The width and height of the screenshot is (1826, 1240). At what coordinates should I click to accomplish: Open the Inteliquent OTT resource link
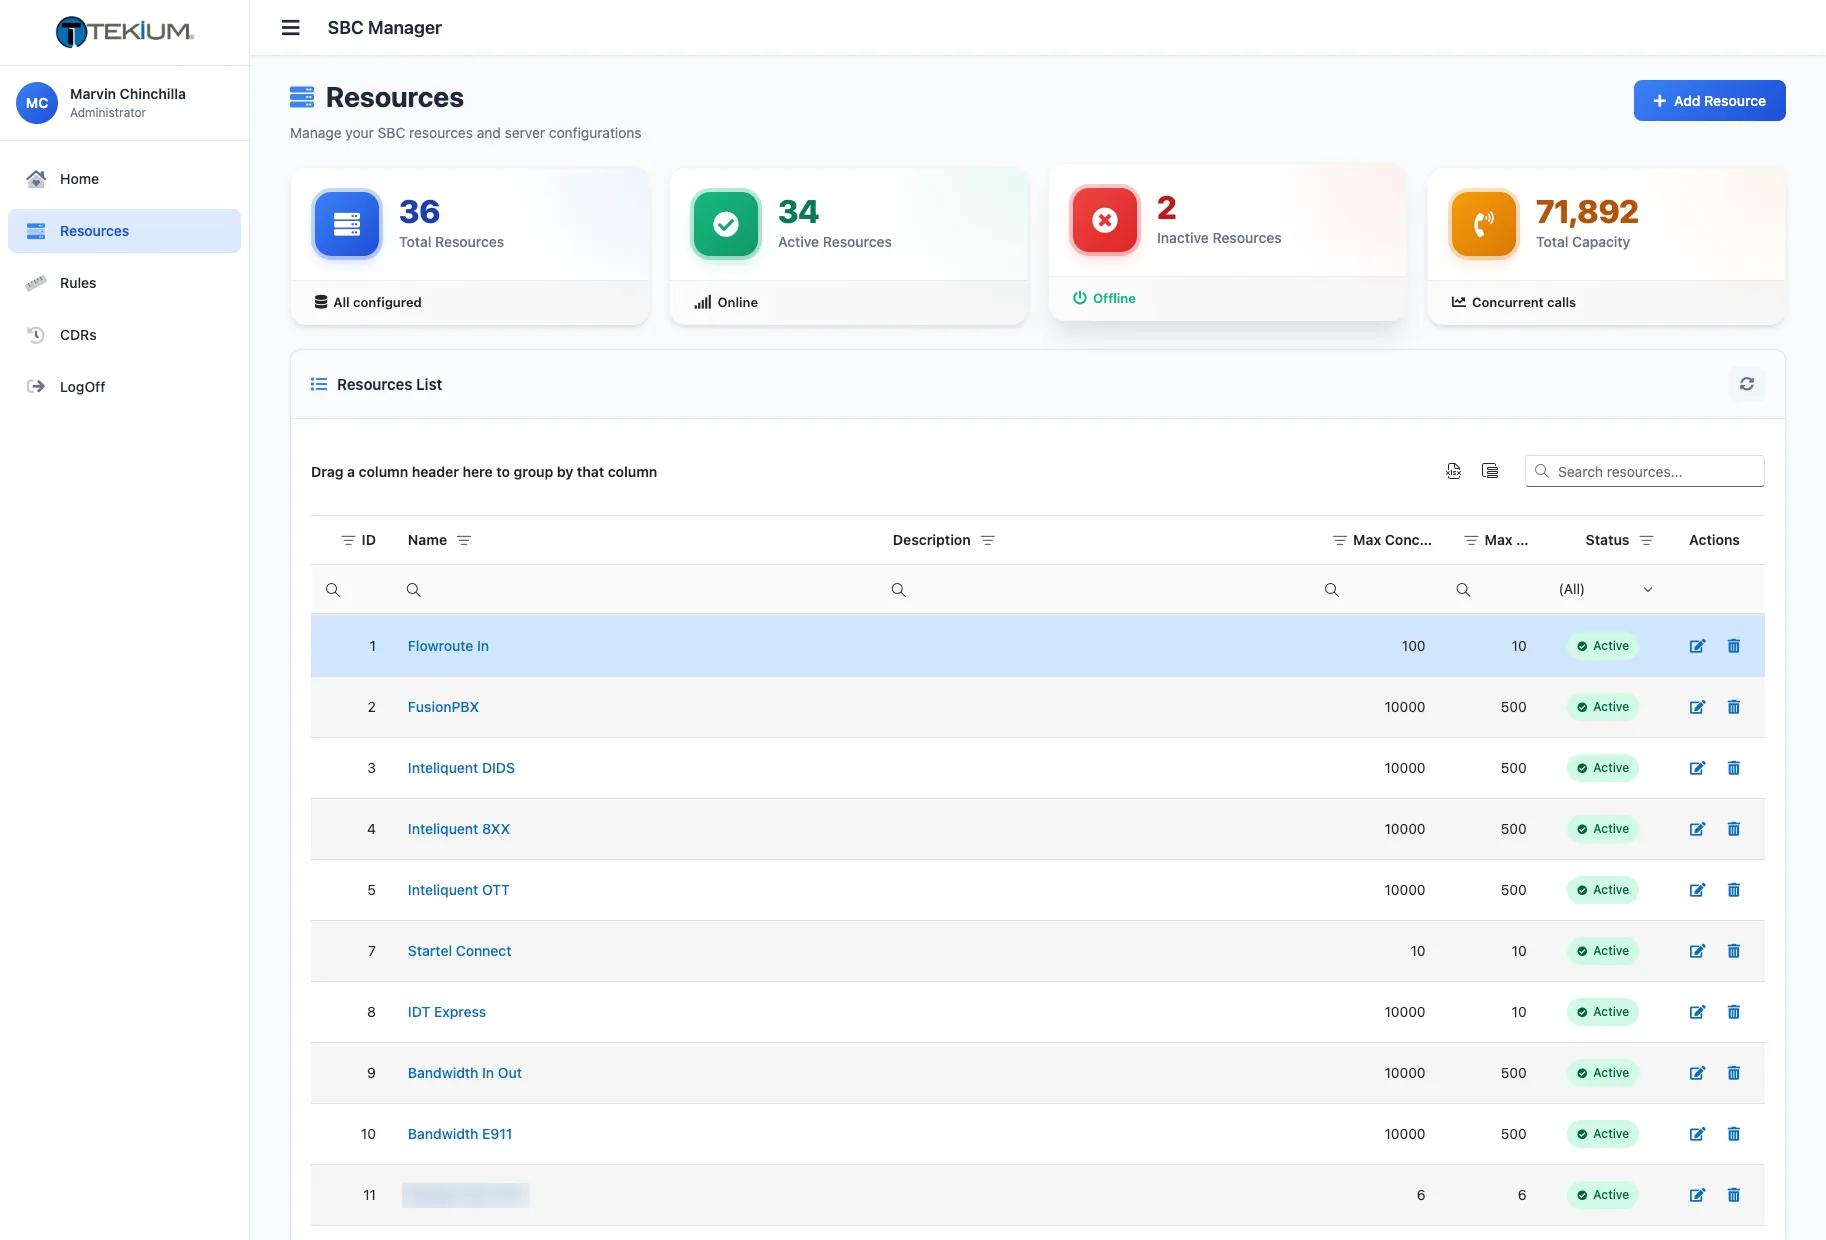click(x=458, y=890)
